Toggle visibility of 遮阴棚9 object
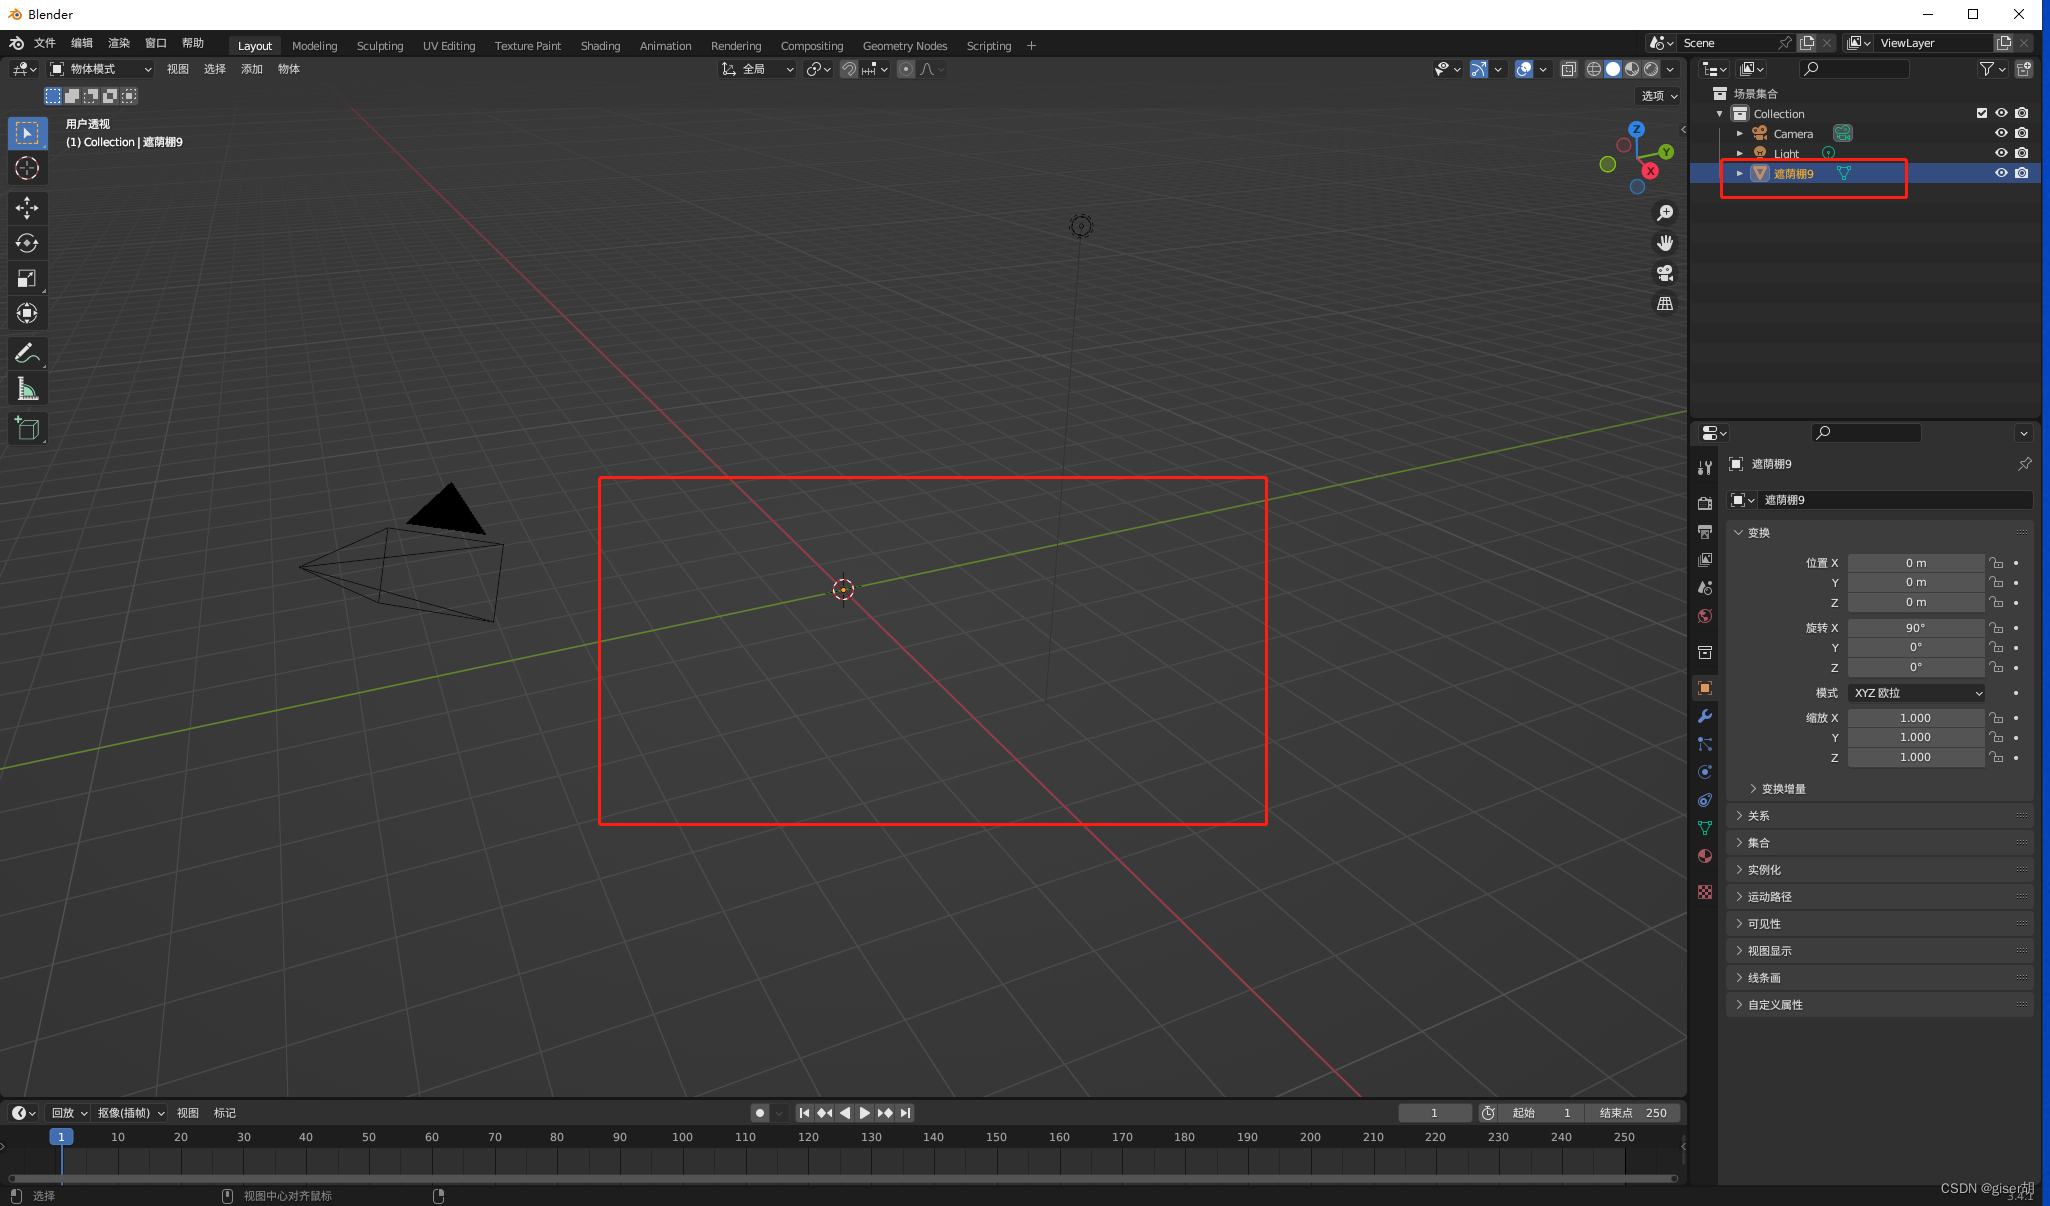2050x1206 pixels. tap(2000, 172)
